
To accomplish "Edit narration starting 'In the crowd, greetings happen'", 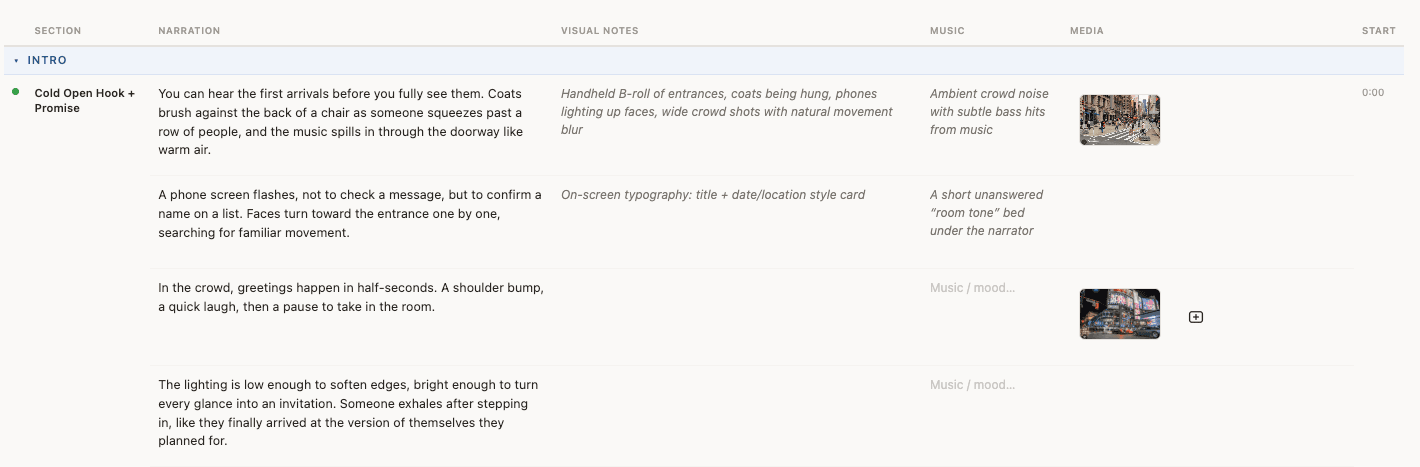I will (x=351, y=297).
